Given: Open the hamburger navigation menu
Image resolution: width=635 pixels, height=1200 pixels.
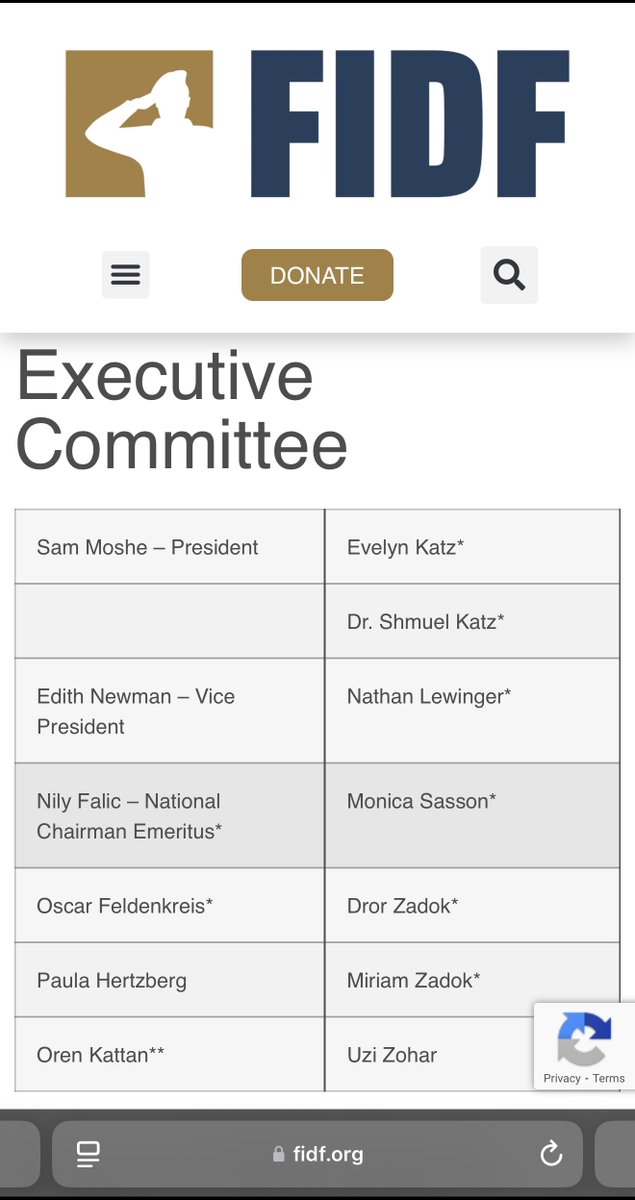Looking at the screenshot, I should [126, 274].
